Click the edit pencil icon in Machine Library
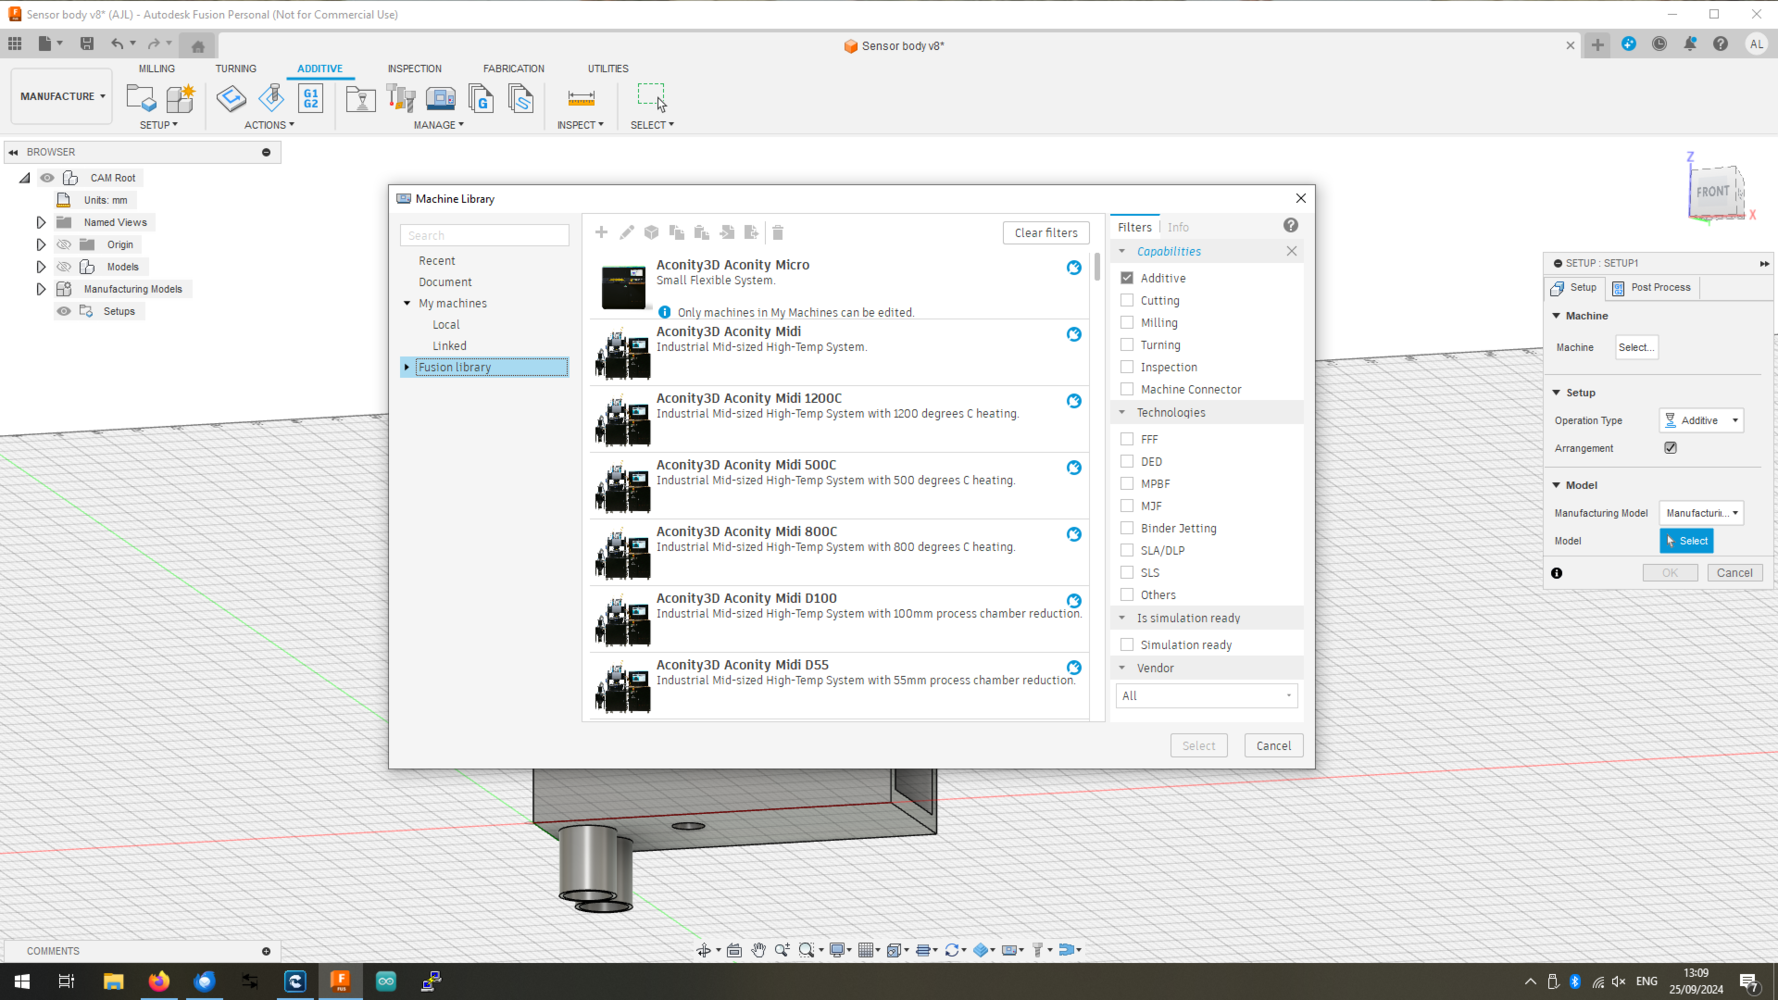The width and height of the screenshot is (1778, 1000). click(627, 232)
